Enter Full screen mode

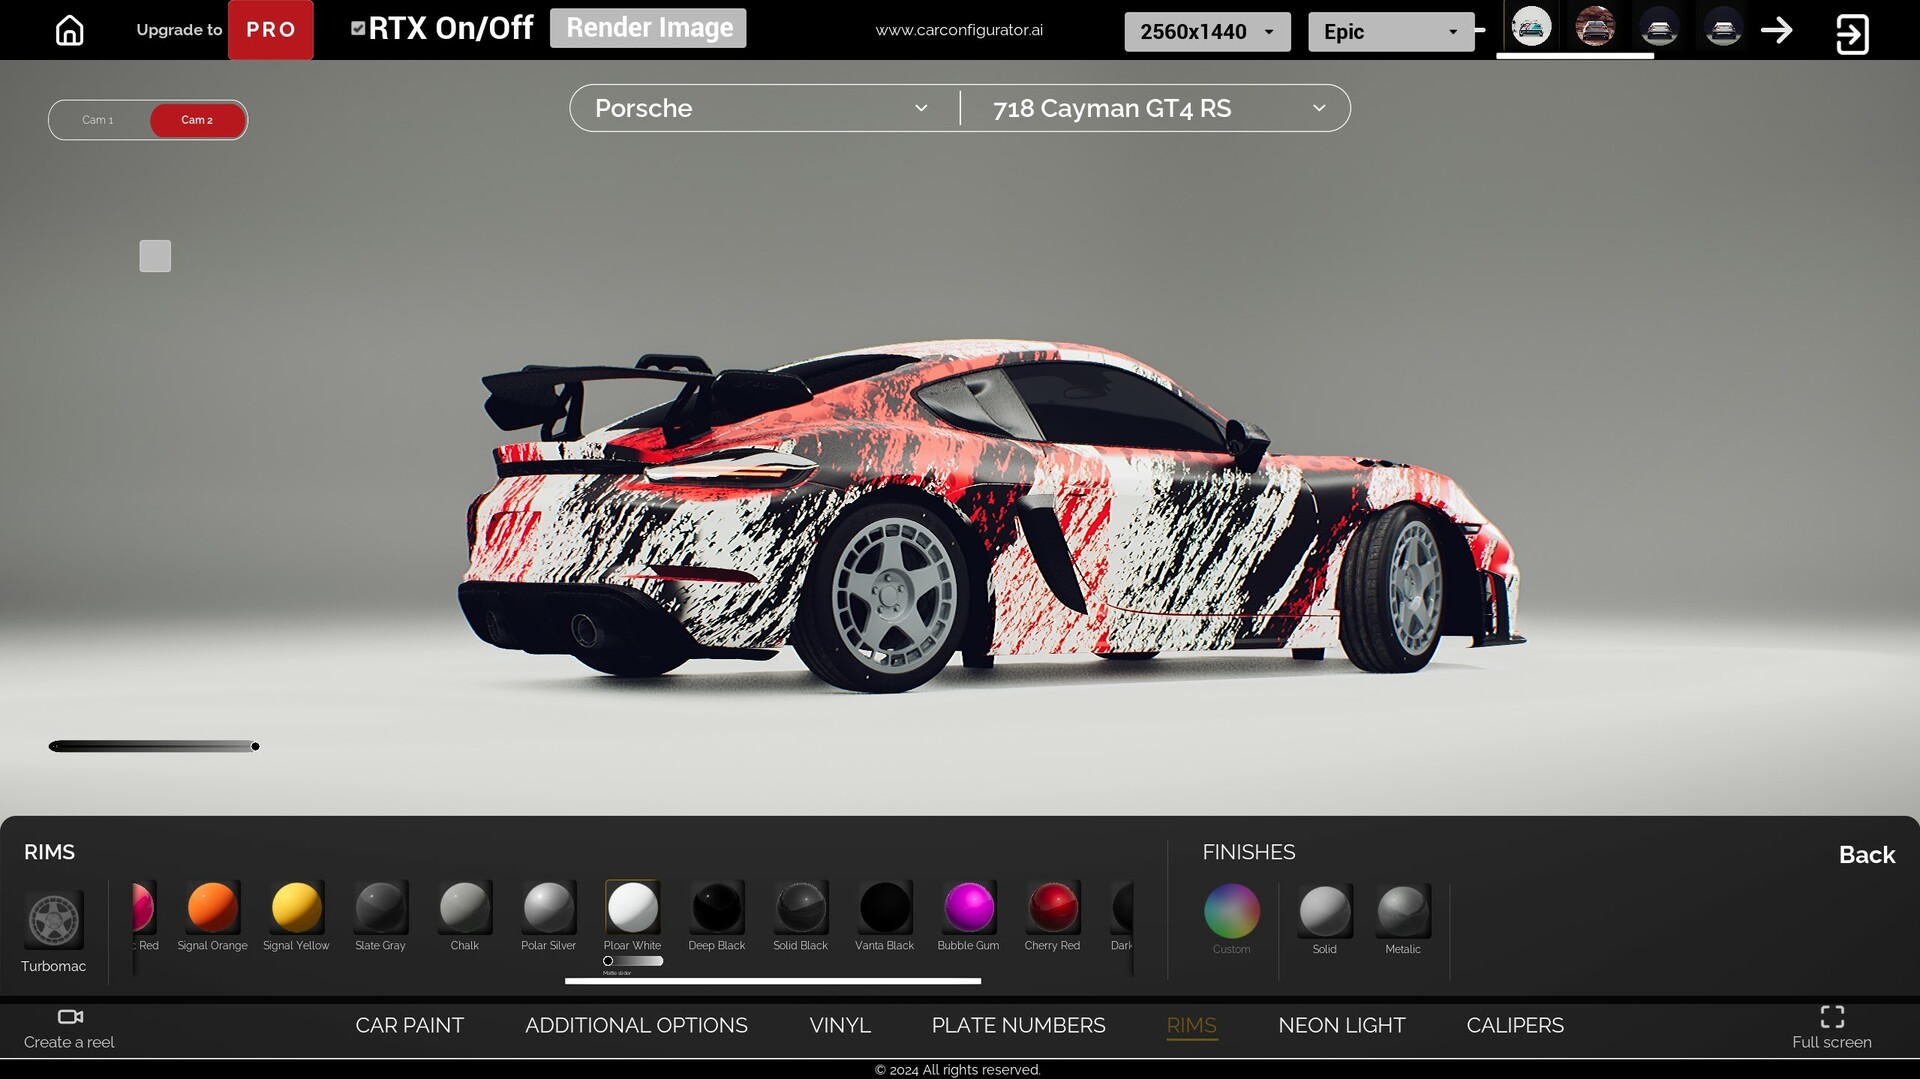(x=1832, y=1028)
